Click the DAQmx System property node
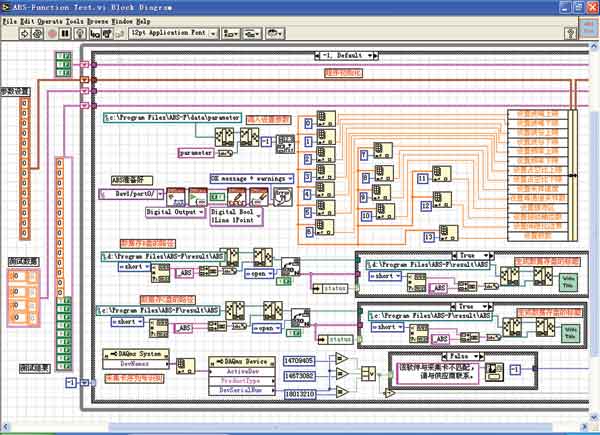600x435 pixels. tap(140, 353)
